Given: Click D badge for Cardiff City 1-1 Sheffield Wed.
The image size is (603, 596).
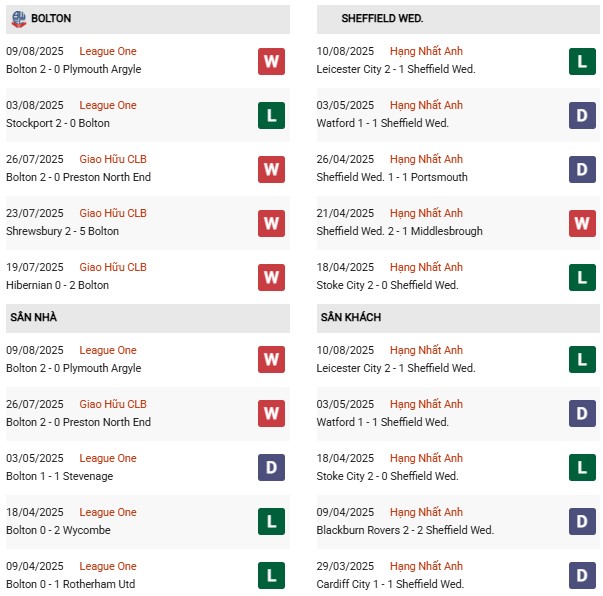Looking at the screenshot, I should (582, 576).
